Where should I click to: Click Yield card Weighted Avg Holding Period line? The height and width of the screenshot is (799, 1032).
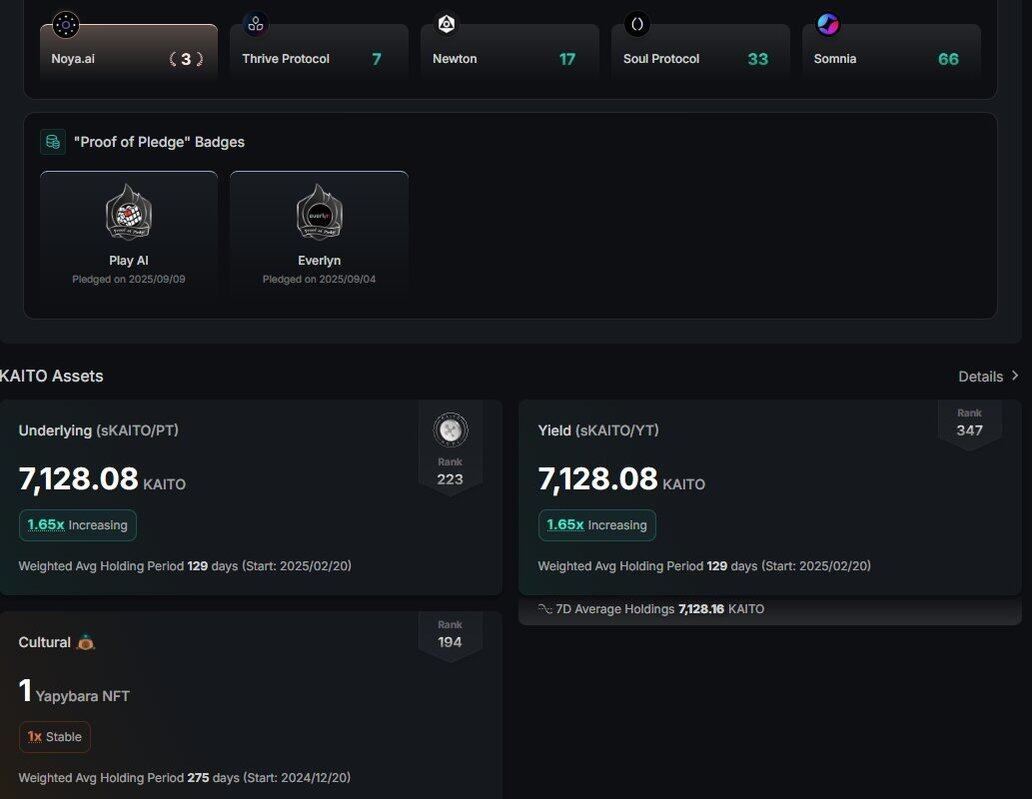pyautogui.click(x=704, y=566)
